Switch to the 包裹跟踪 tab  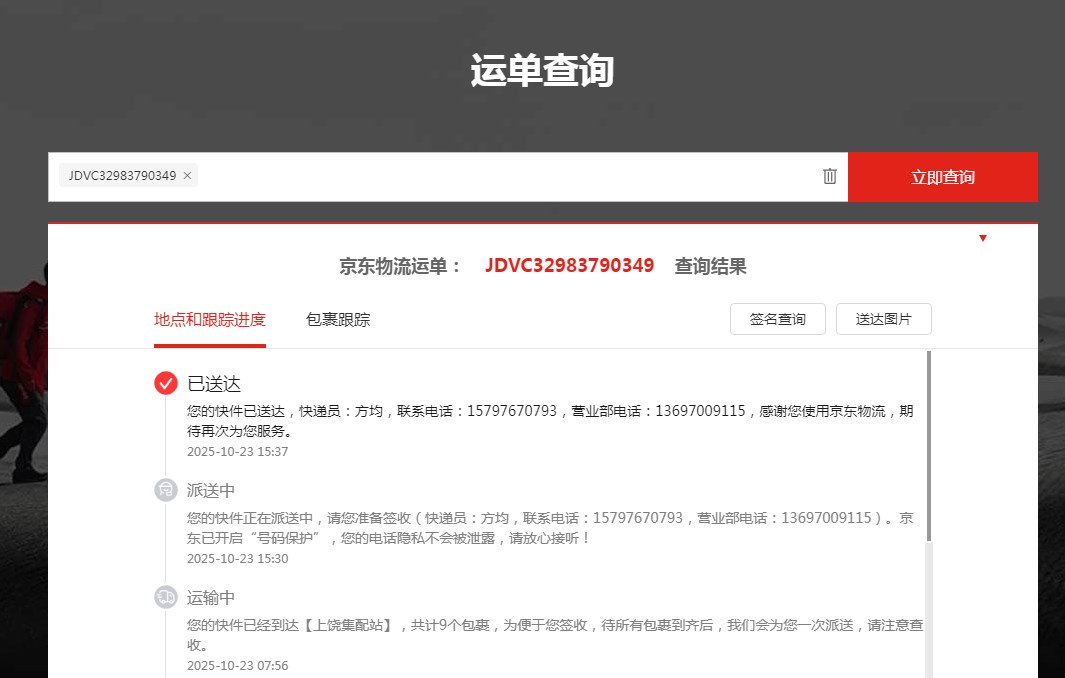pyautogui.click(x=338, y=320)
